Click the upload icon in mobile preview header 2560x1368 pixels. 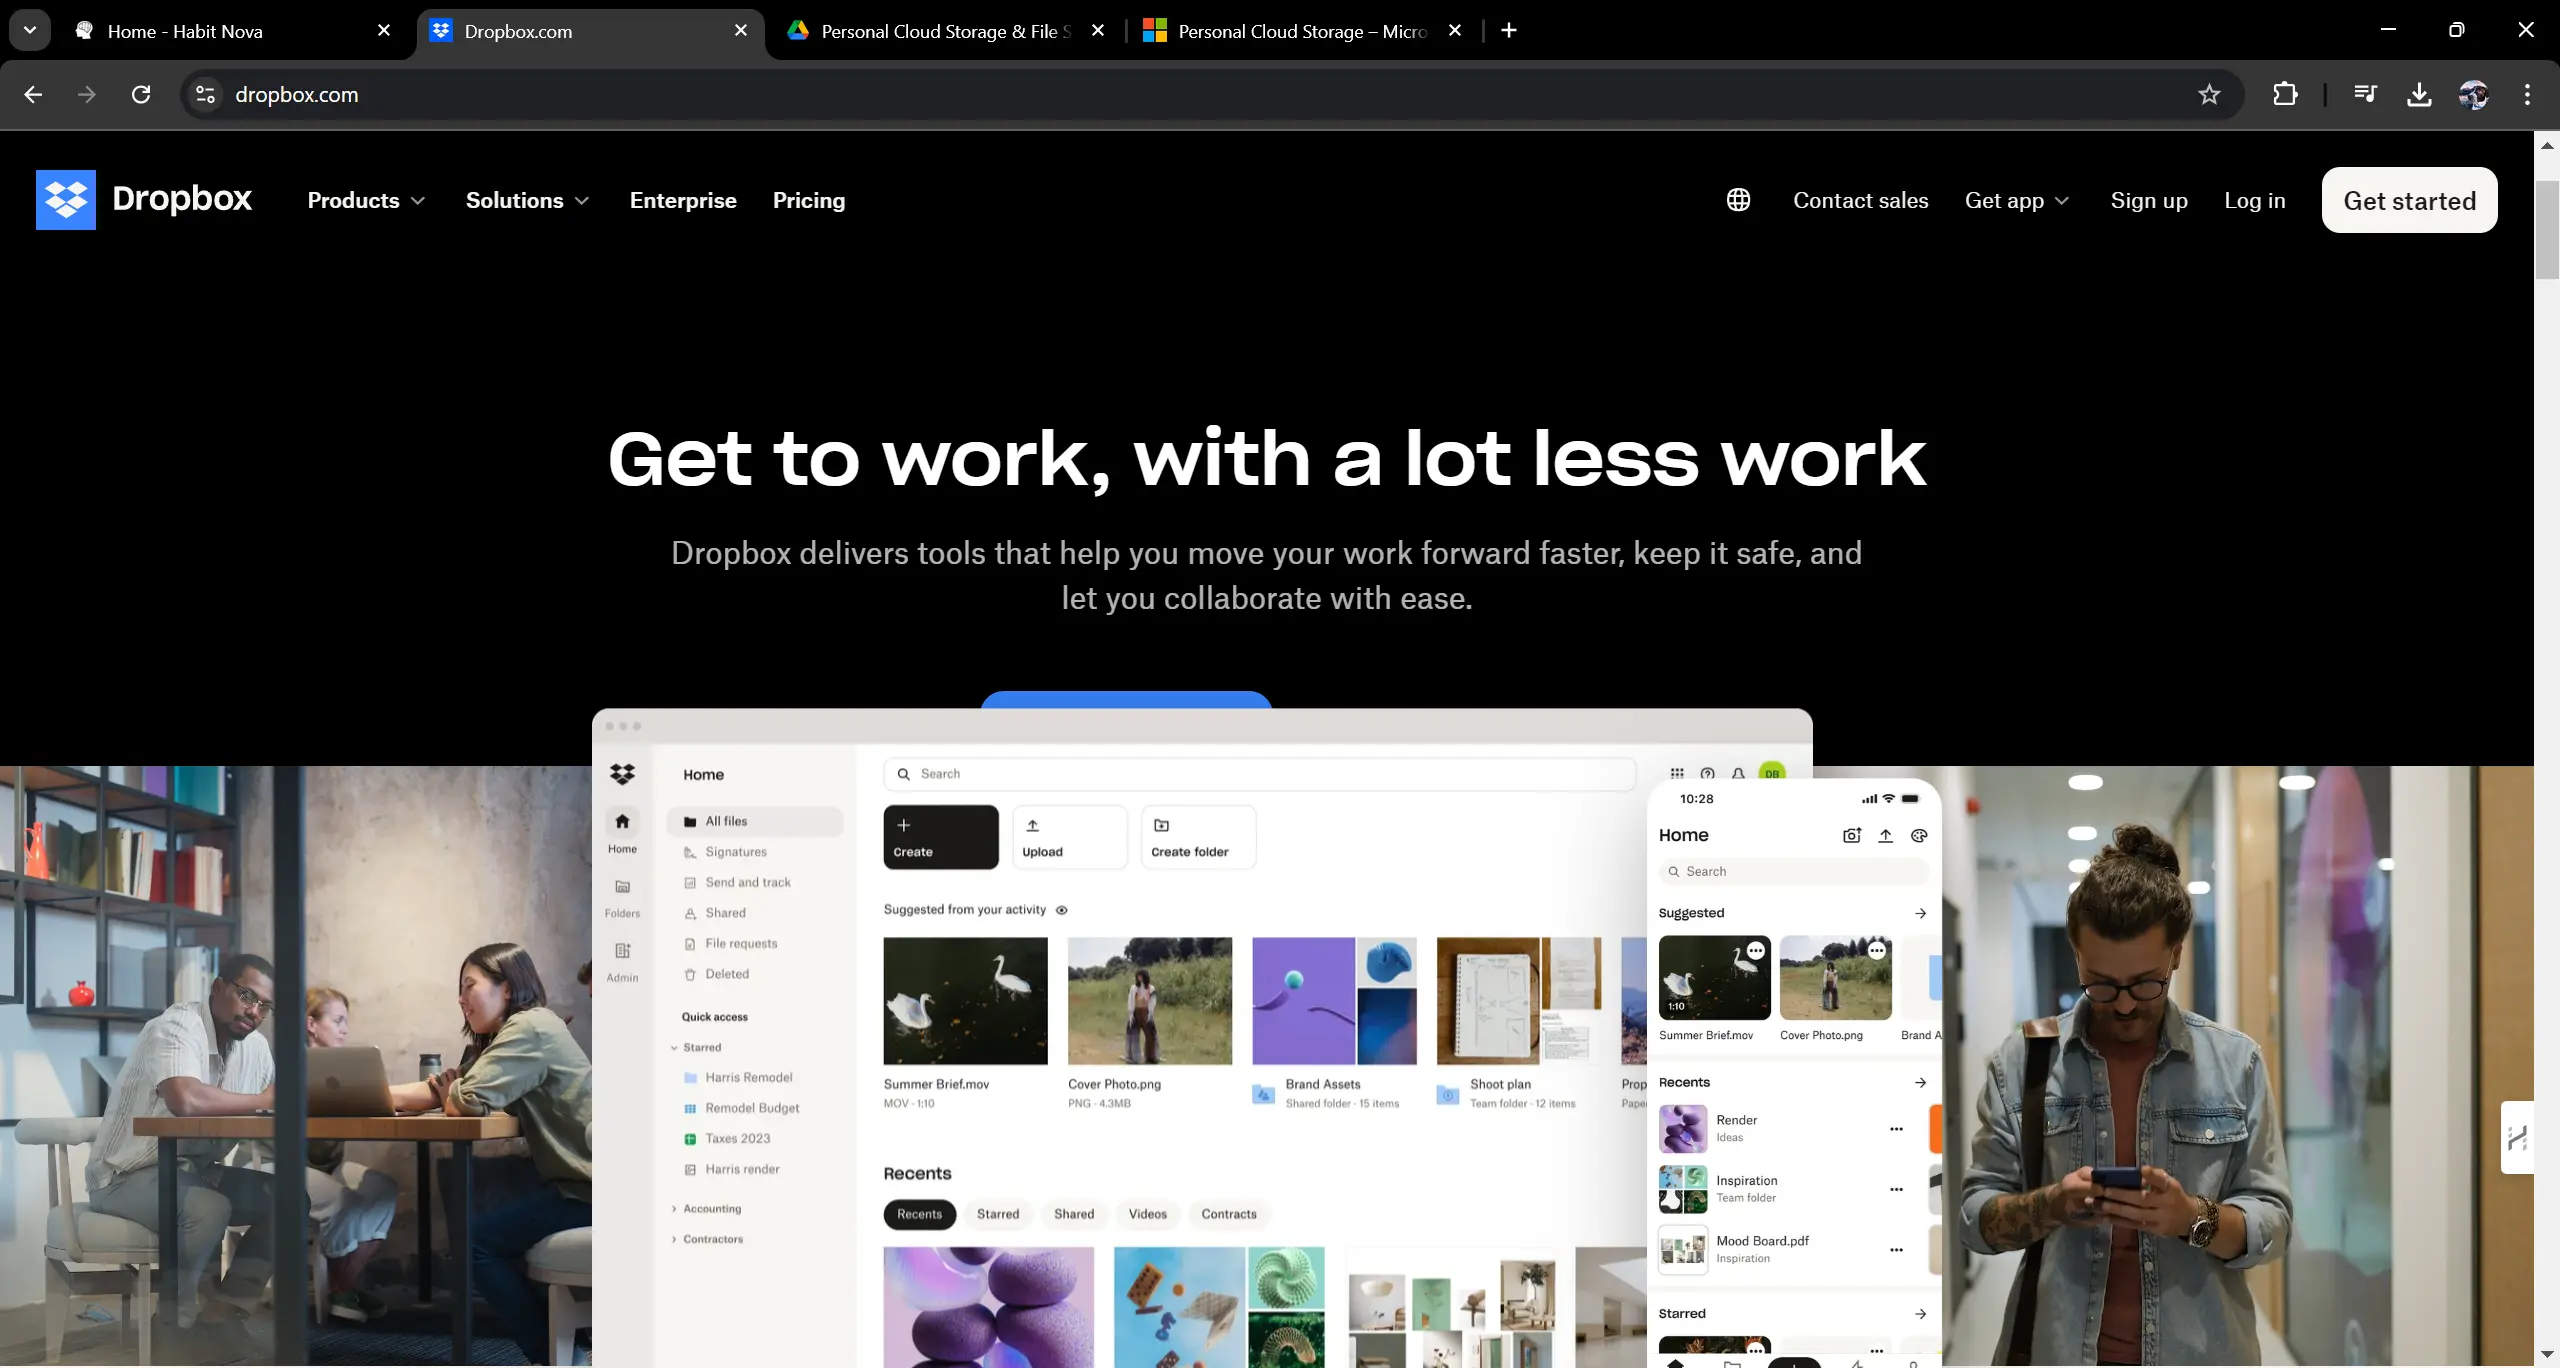click(x=1885, y=836)
